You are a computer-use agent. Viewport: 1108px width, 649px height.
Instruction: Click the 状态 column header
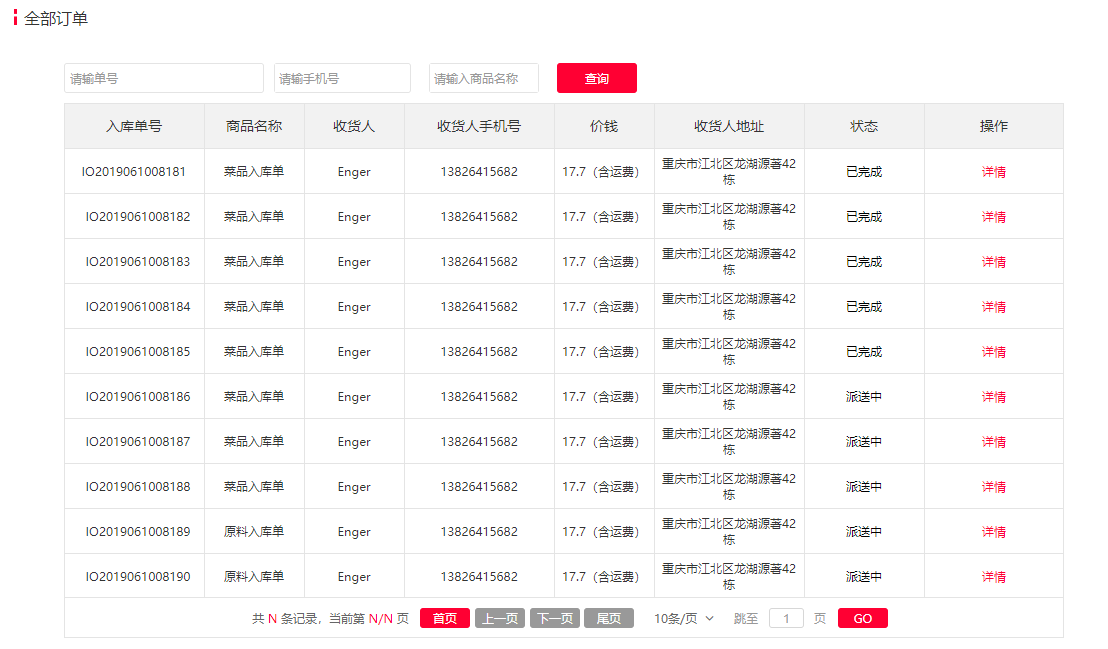pos(864,126)
